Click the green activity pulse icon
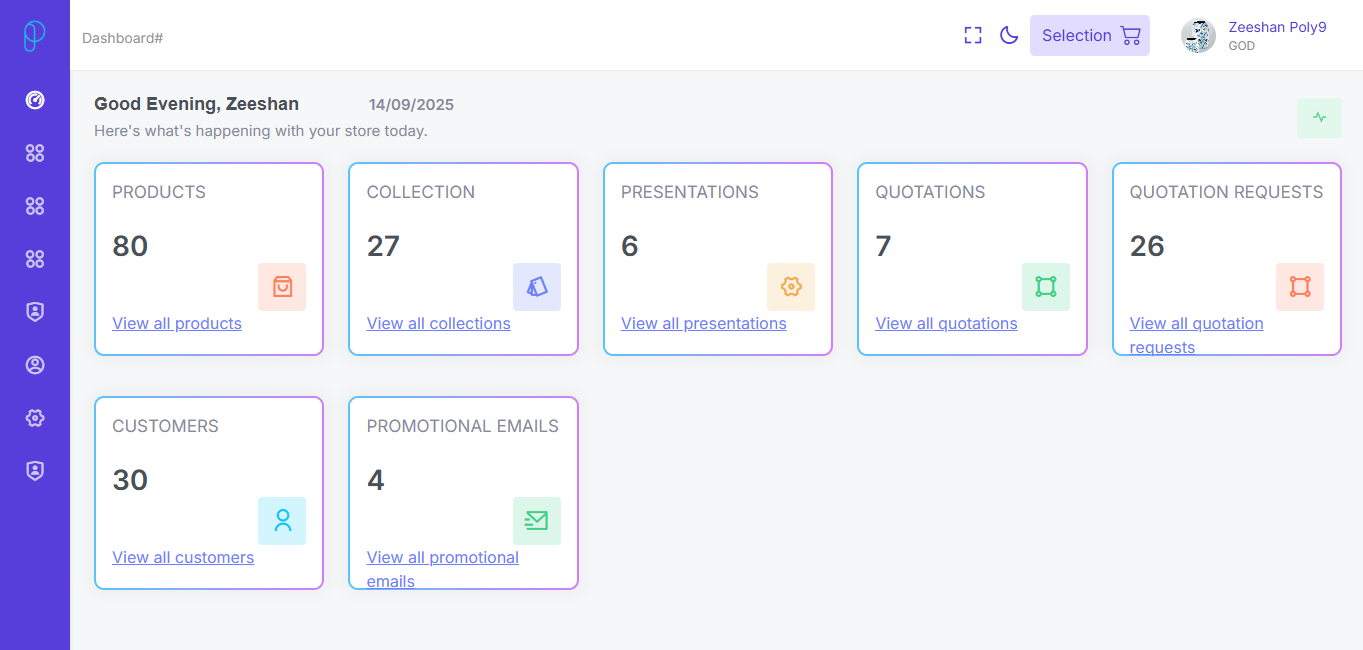This screenshot has height=650, width=1363. tap(1319, 118)
